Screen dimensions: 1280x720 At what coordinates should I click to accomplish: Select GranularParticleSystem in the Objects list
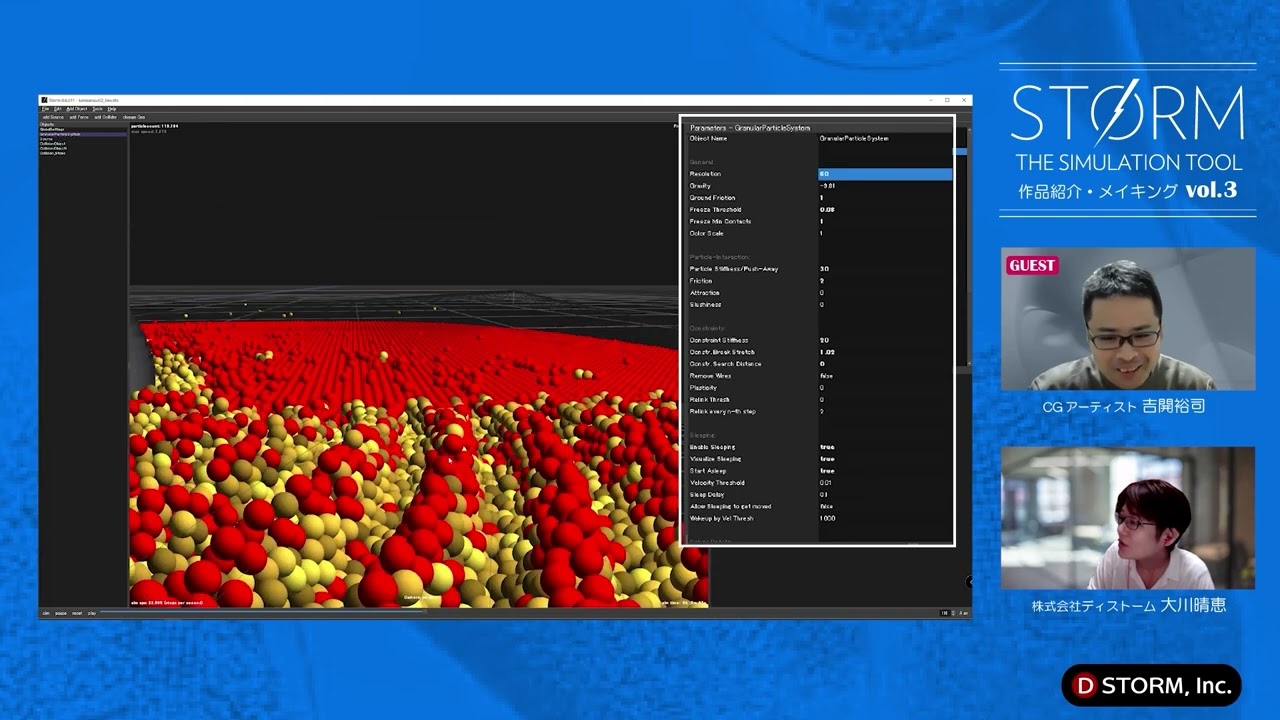(x=83, y=134)
